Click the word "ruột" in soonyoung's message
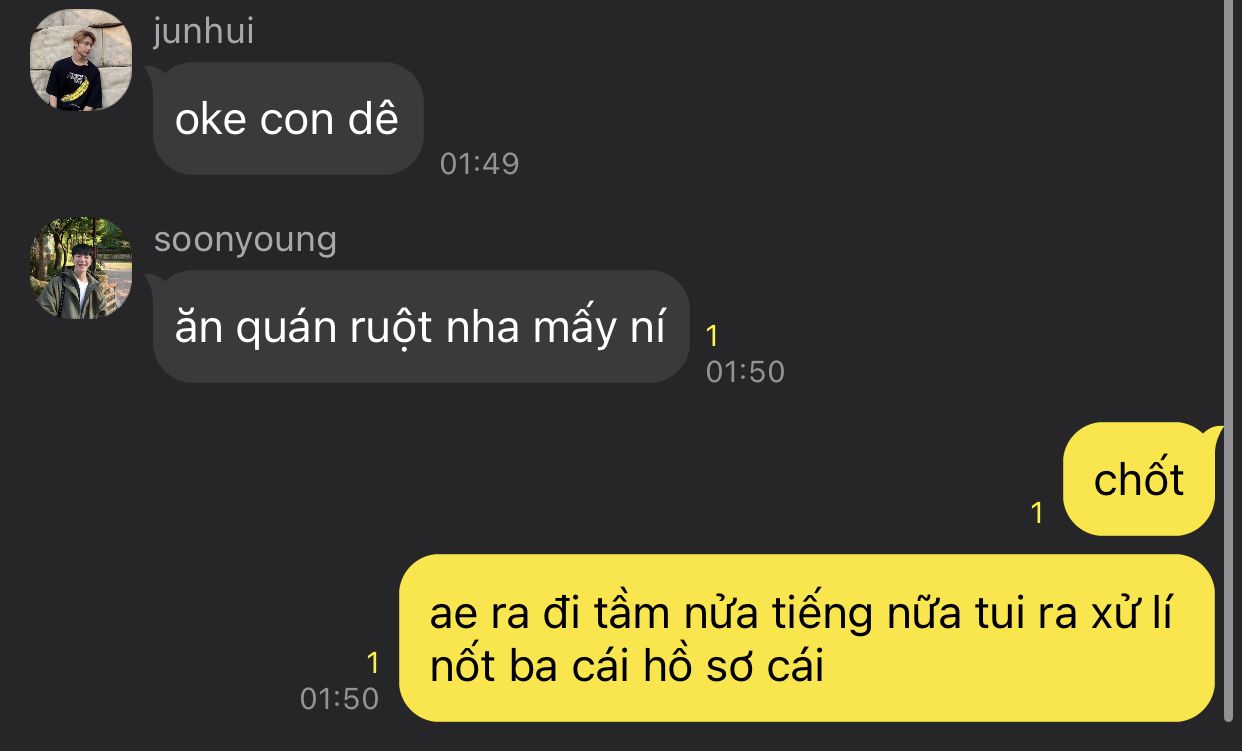The height and width of the screenshot is (751, 1242). coord(376,328)
